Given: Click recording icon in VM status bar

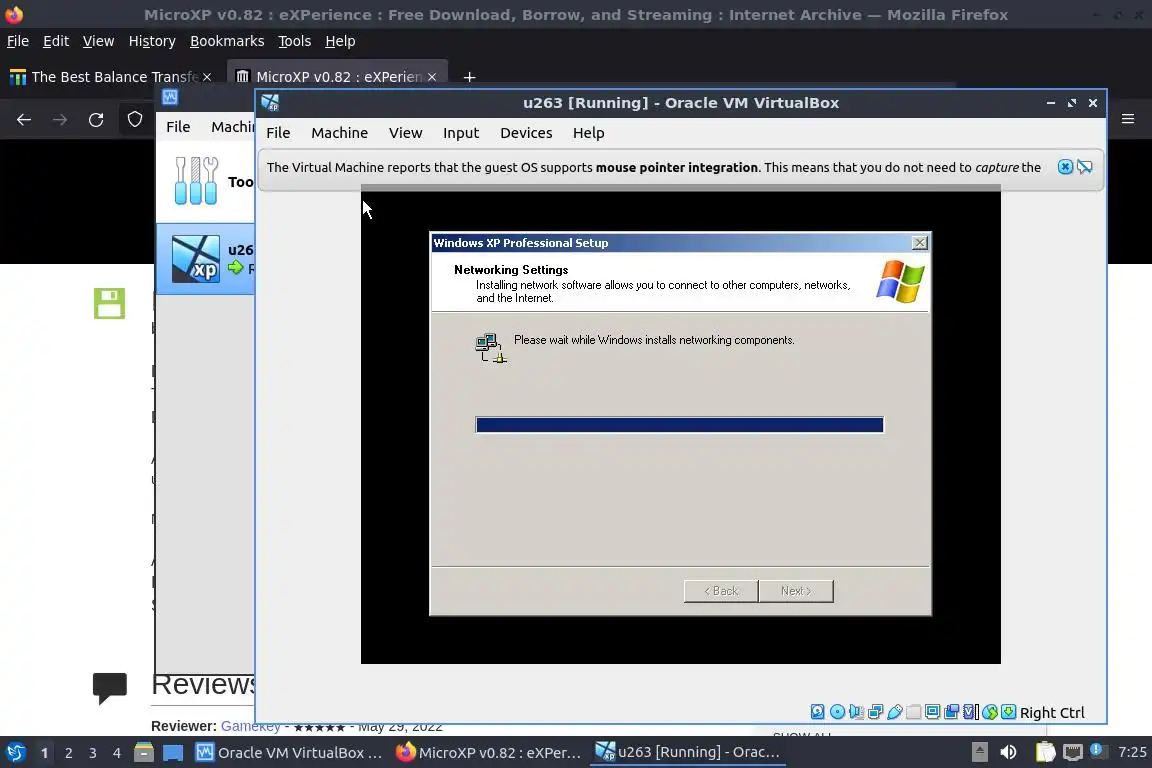Looking at the screenshot, I should coord(951,711).
